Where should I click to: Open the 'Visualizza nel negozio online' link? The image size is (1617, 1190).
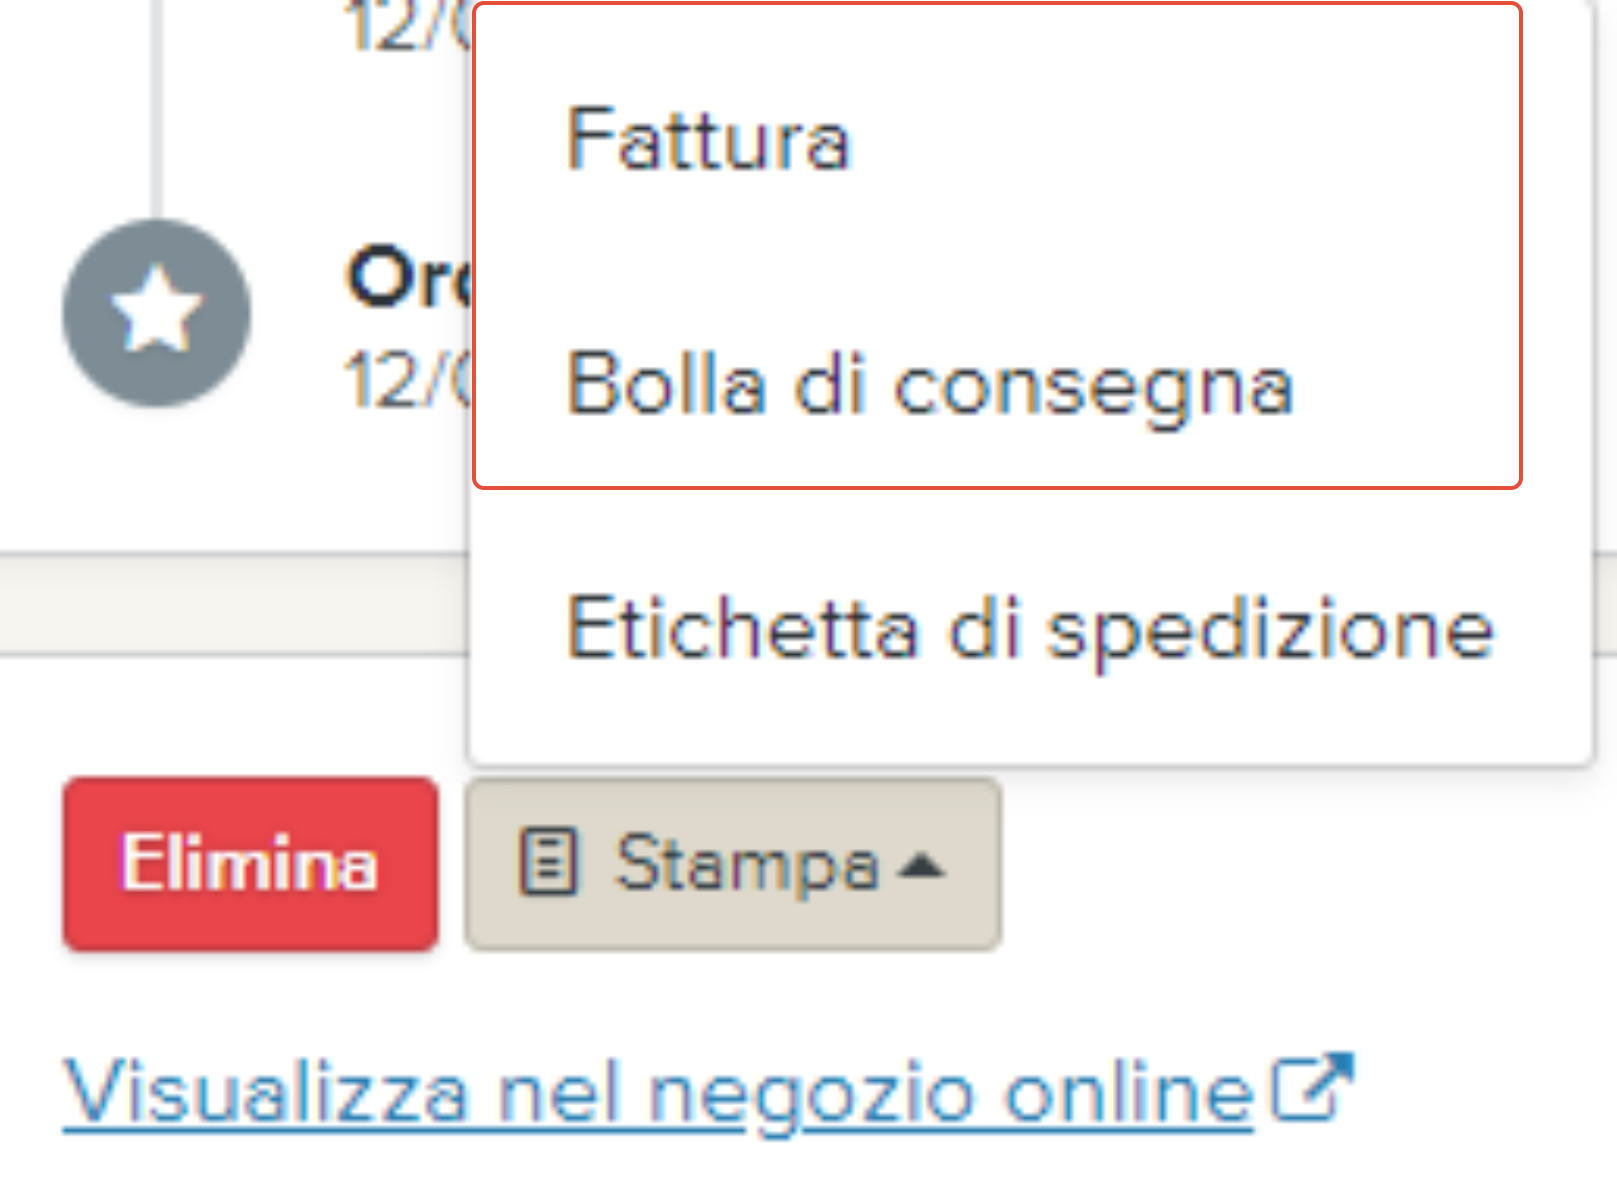pyautogui.click(x=657, y=1093)
